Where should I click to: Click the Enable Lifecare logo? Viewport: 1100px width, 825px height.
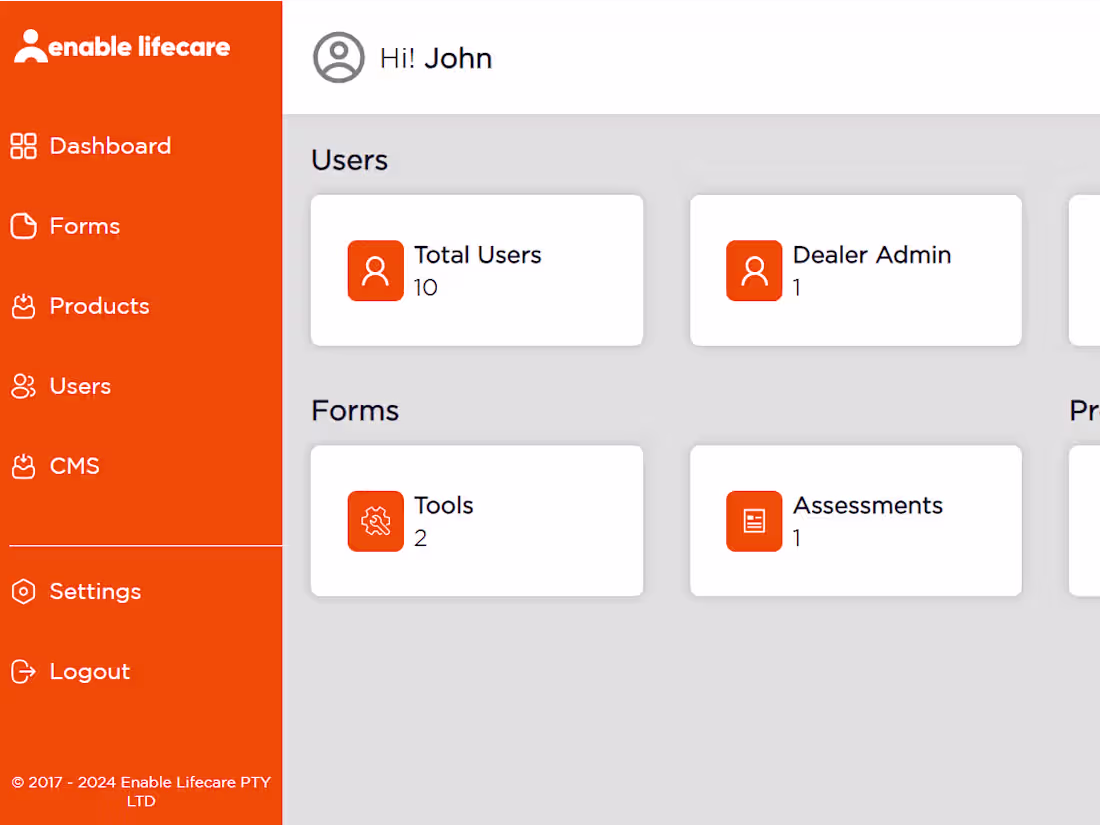tap(122, 46)
